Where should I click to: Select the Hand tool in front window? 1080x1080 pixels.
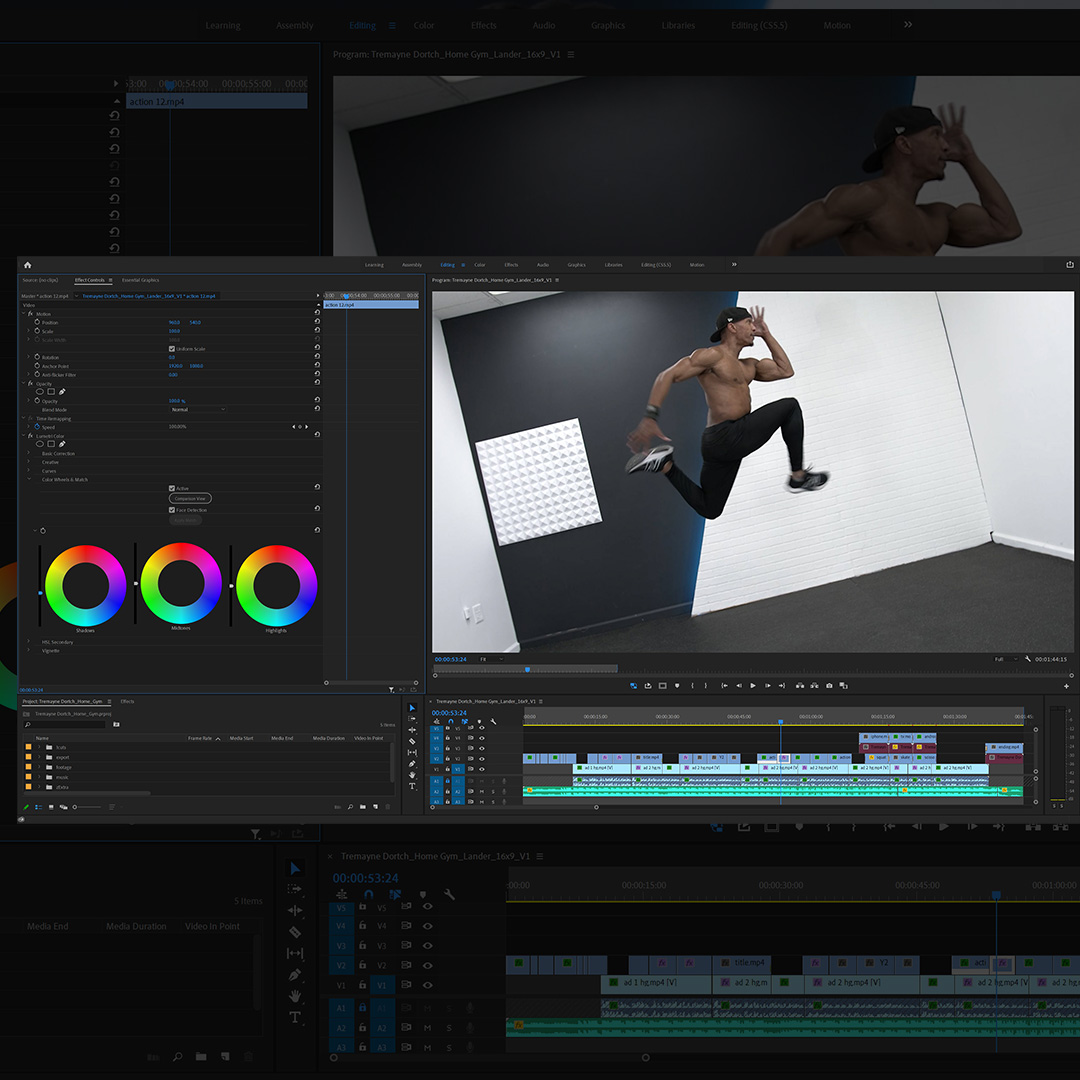pos(412,774)
